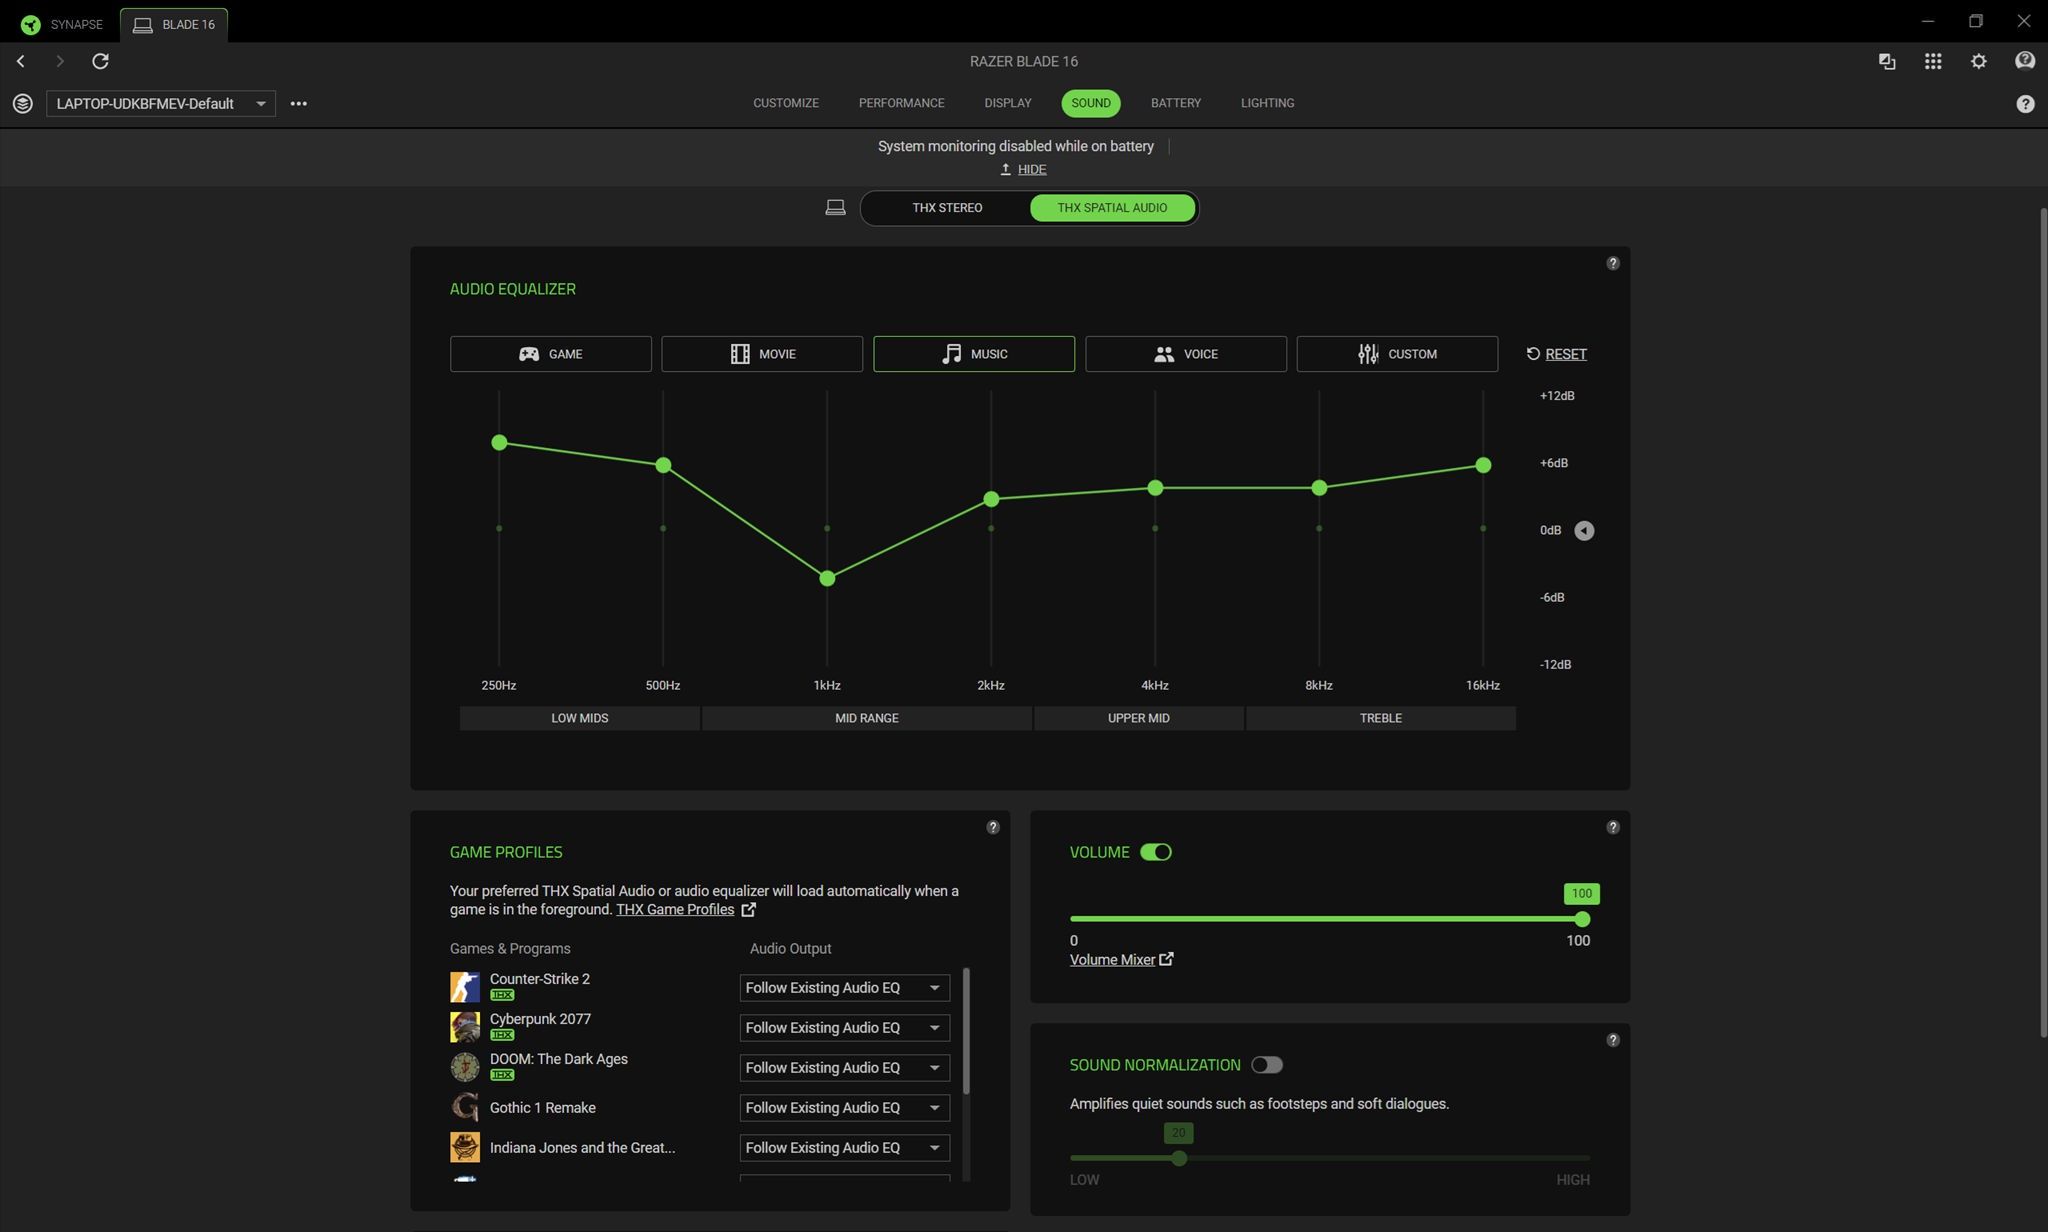The width and height of the screenshot is (2048, 1232).
Task: Open the modules grid icon
Action: click(1932, 61)
